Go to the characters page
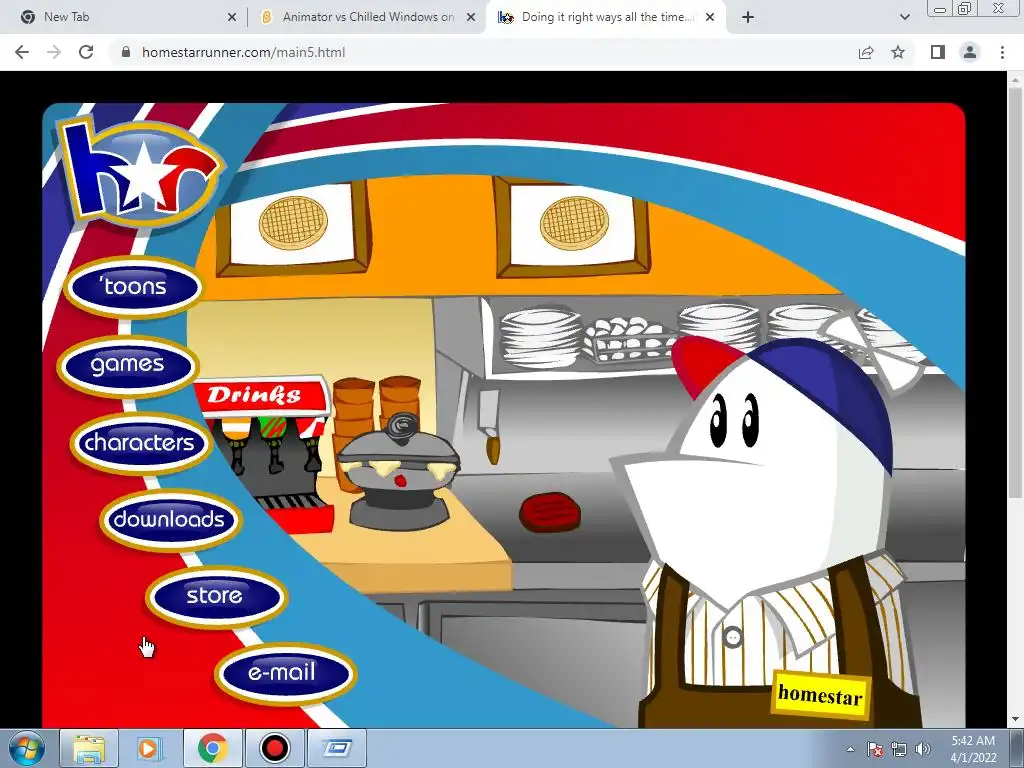 pos(140,443)
